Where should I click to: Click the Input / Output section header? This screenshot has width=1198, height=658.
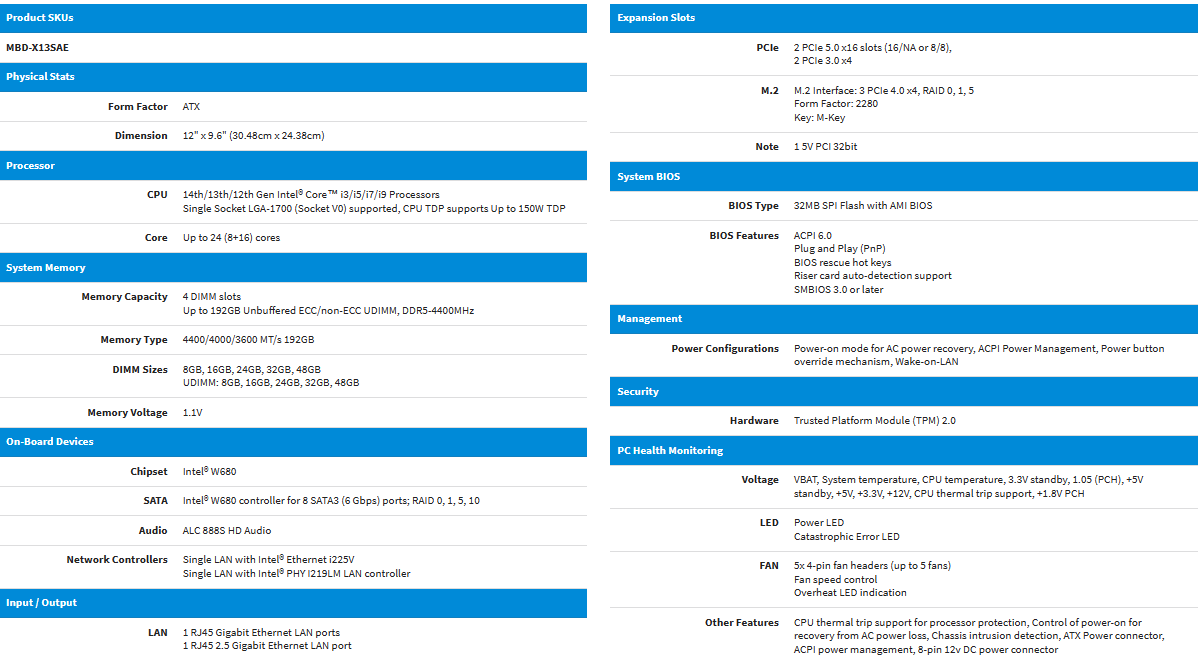tap(293, 603)
